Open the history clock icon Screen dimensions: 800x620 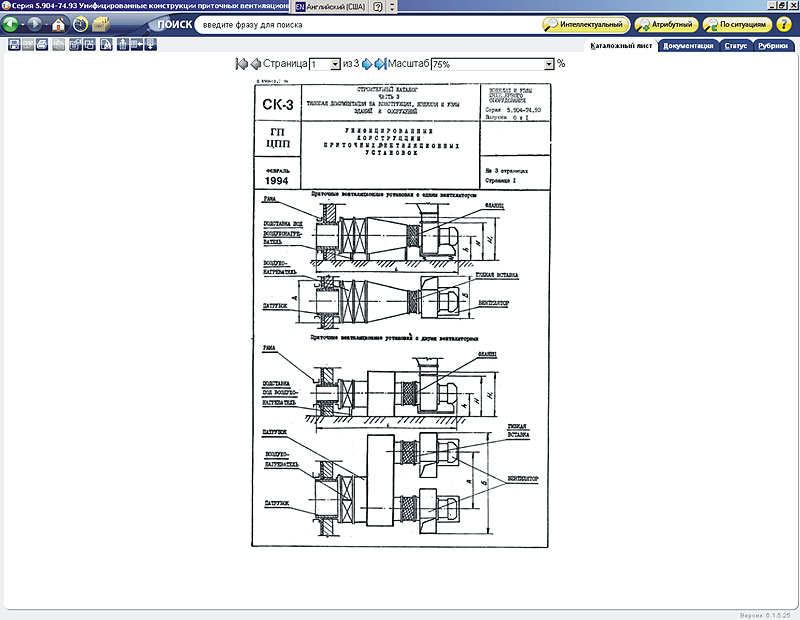(x=80, y=24)
